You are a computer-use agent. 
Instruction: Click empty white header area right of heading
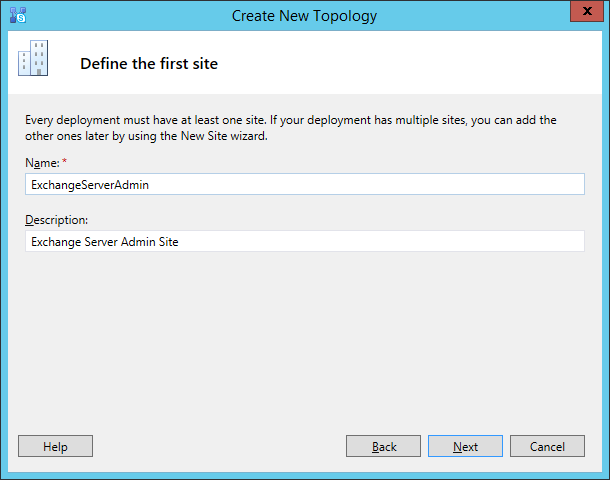[408, 62]
